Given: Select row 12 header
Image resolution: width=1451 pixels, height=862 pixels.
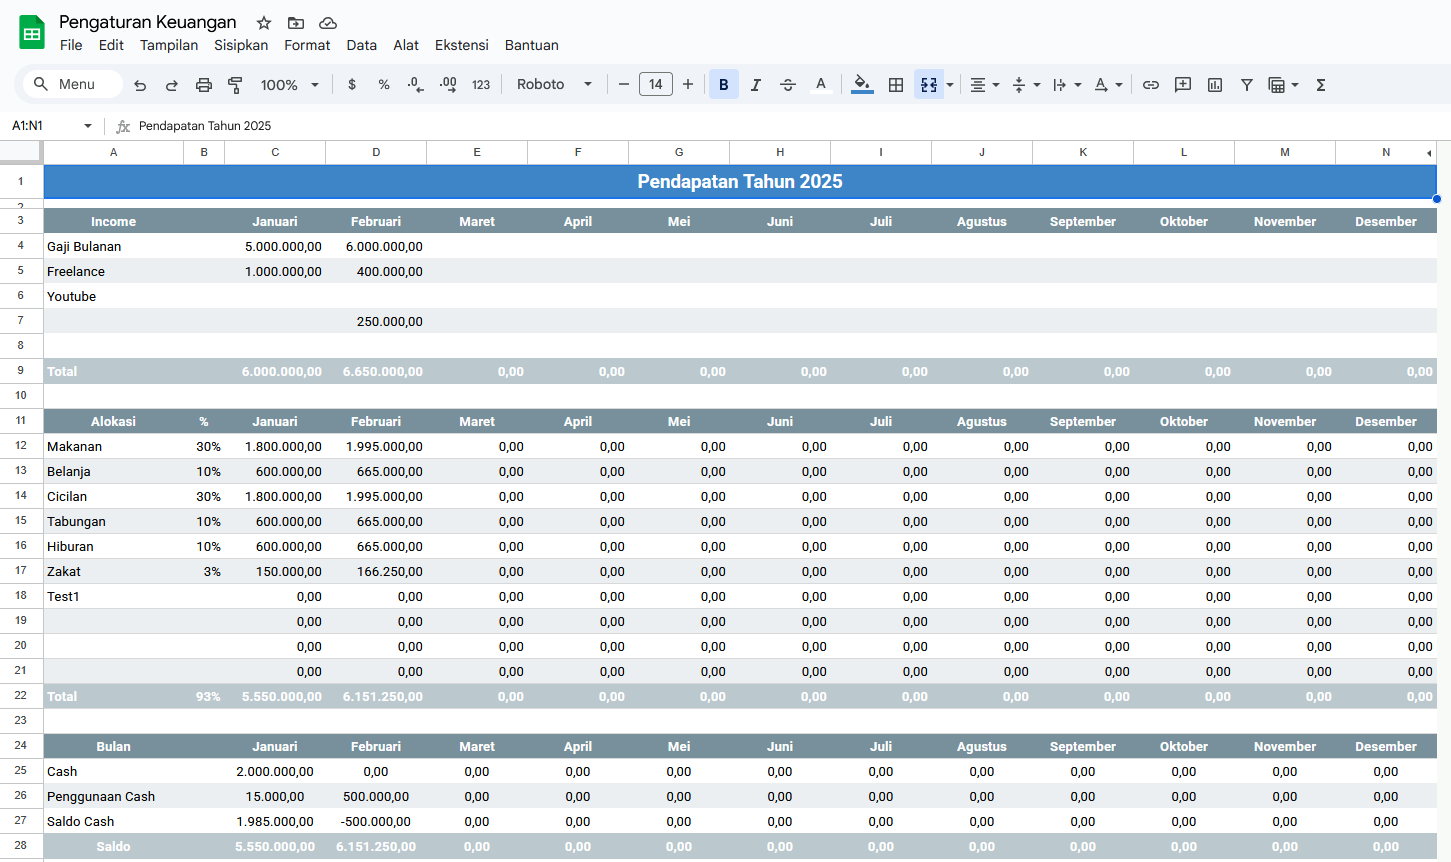Looking at the screenshot, I should [21, 446].
